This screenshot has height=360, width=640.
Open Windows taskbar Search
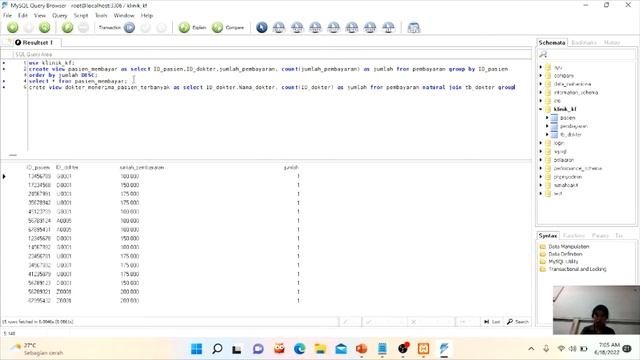tap(217, 349)
